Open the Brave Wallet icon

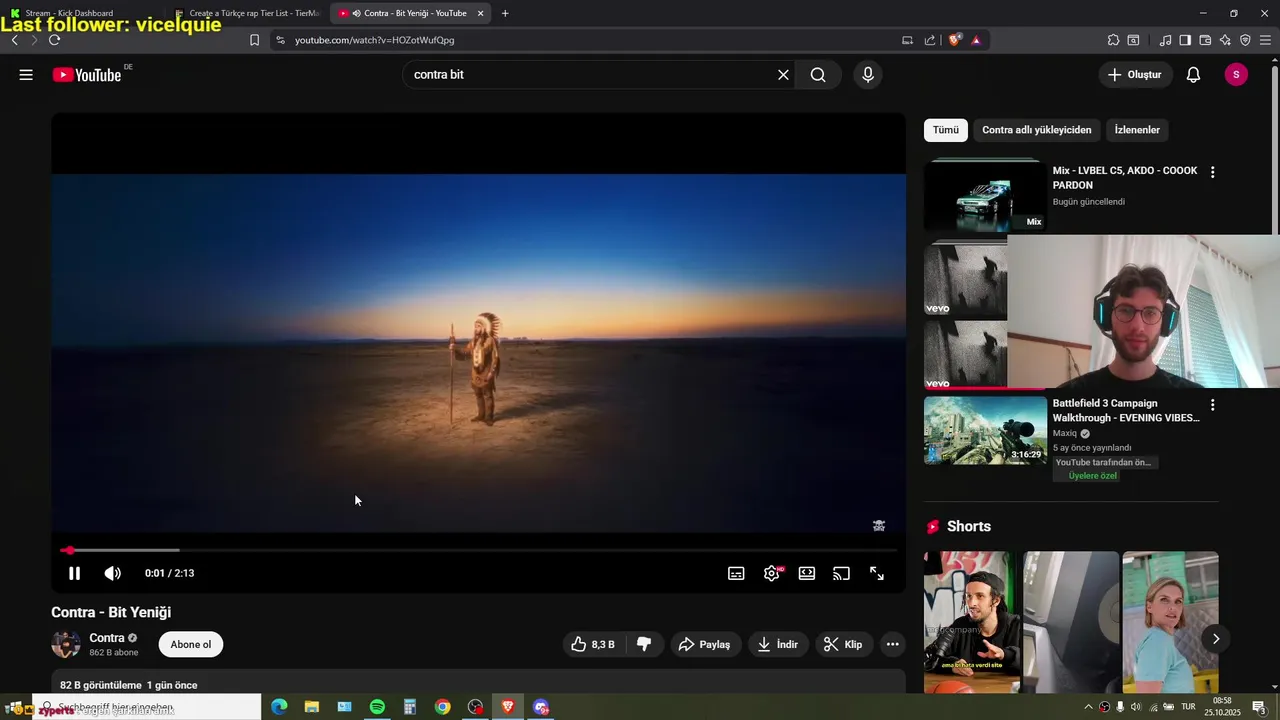coord(1205,40)
